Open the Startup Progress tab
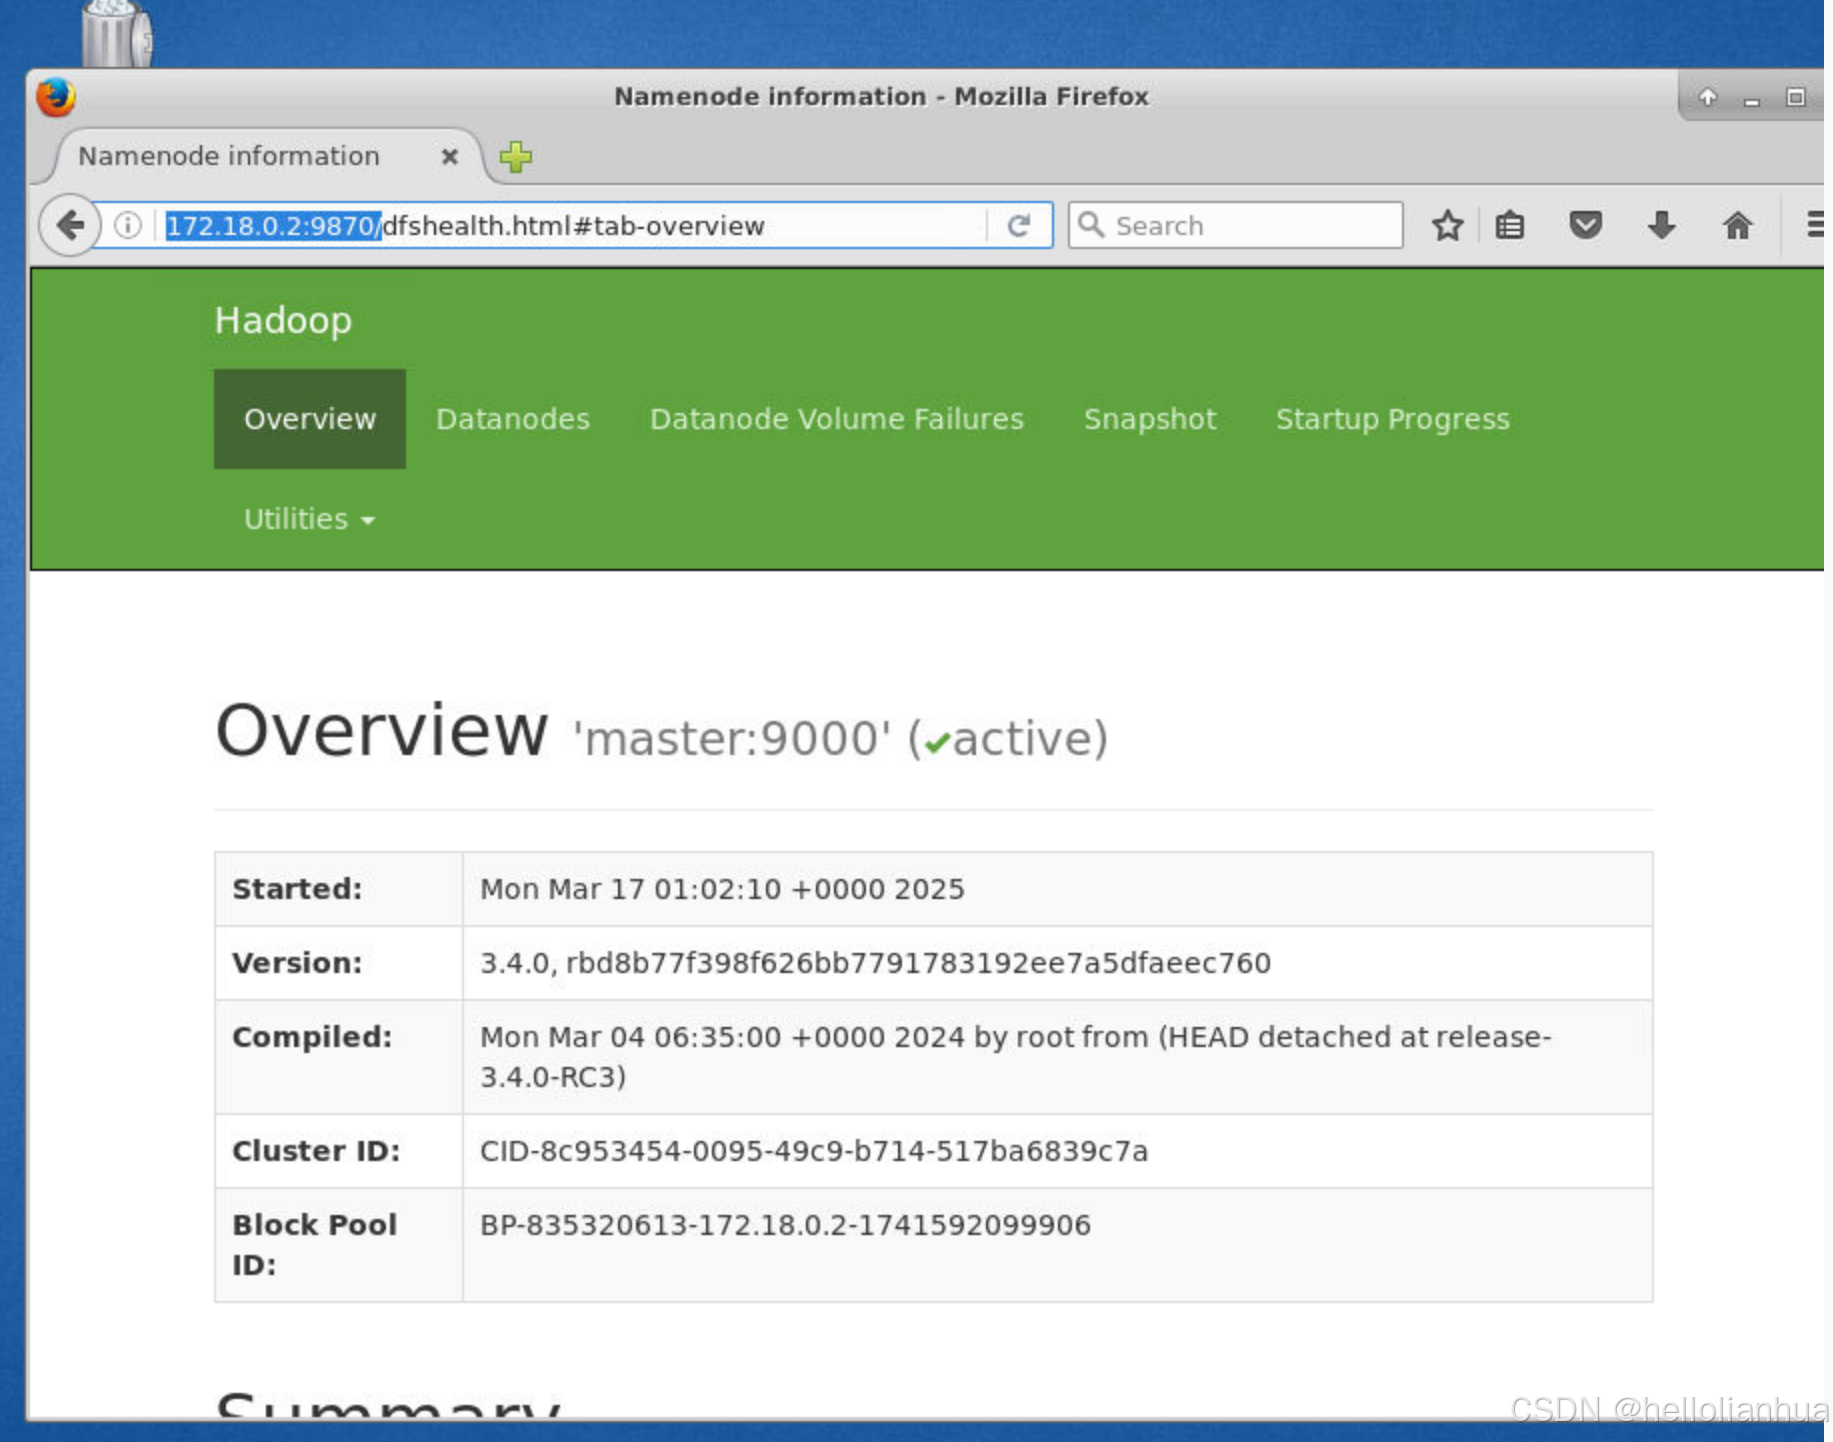1833x1442 pixels. (1393, 419)
